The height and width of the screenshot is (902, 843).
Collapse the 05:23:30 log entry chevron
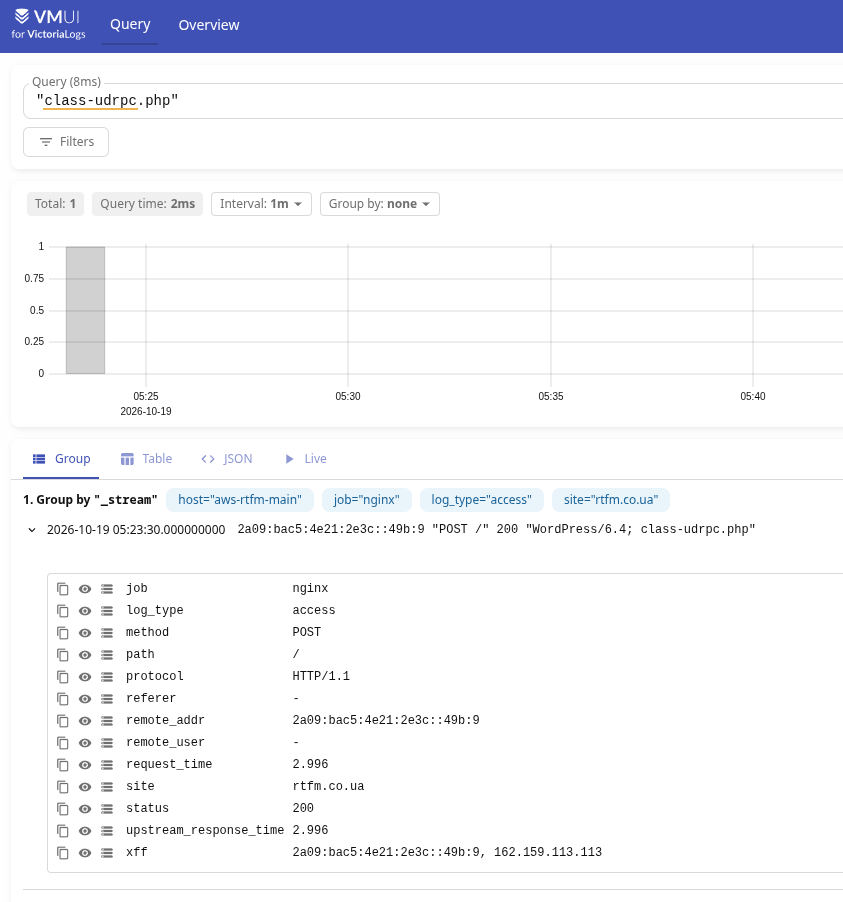click(32, 530)
